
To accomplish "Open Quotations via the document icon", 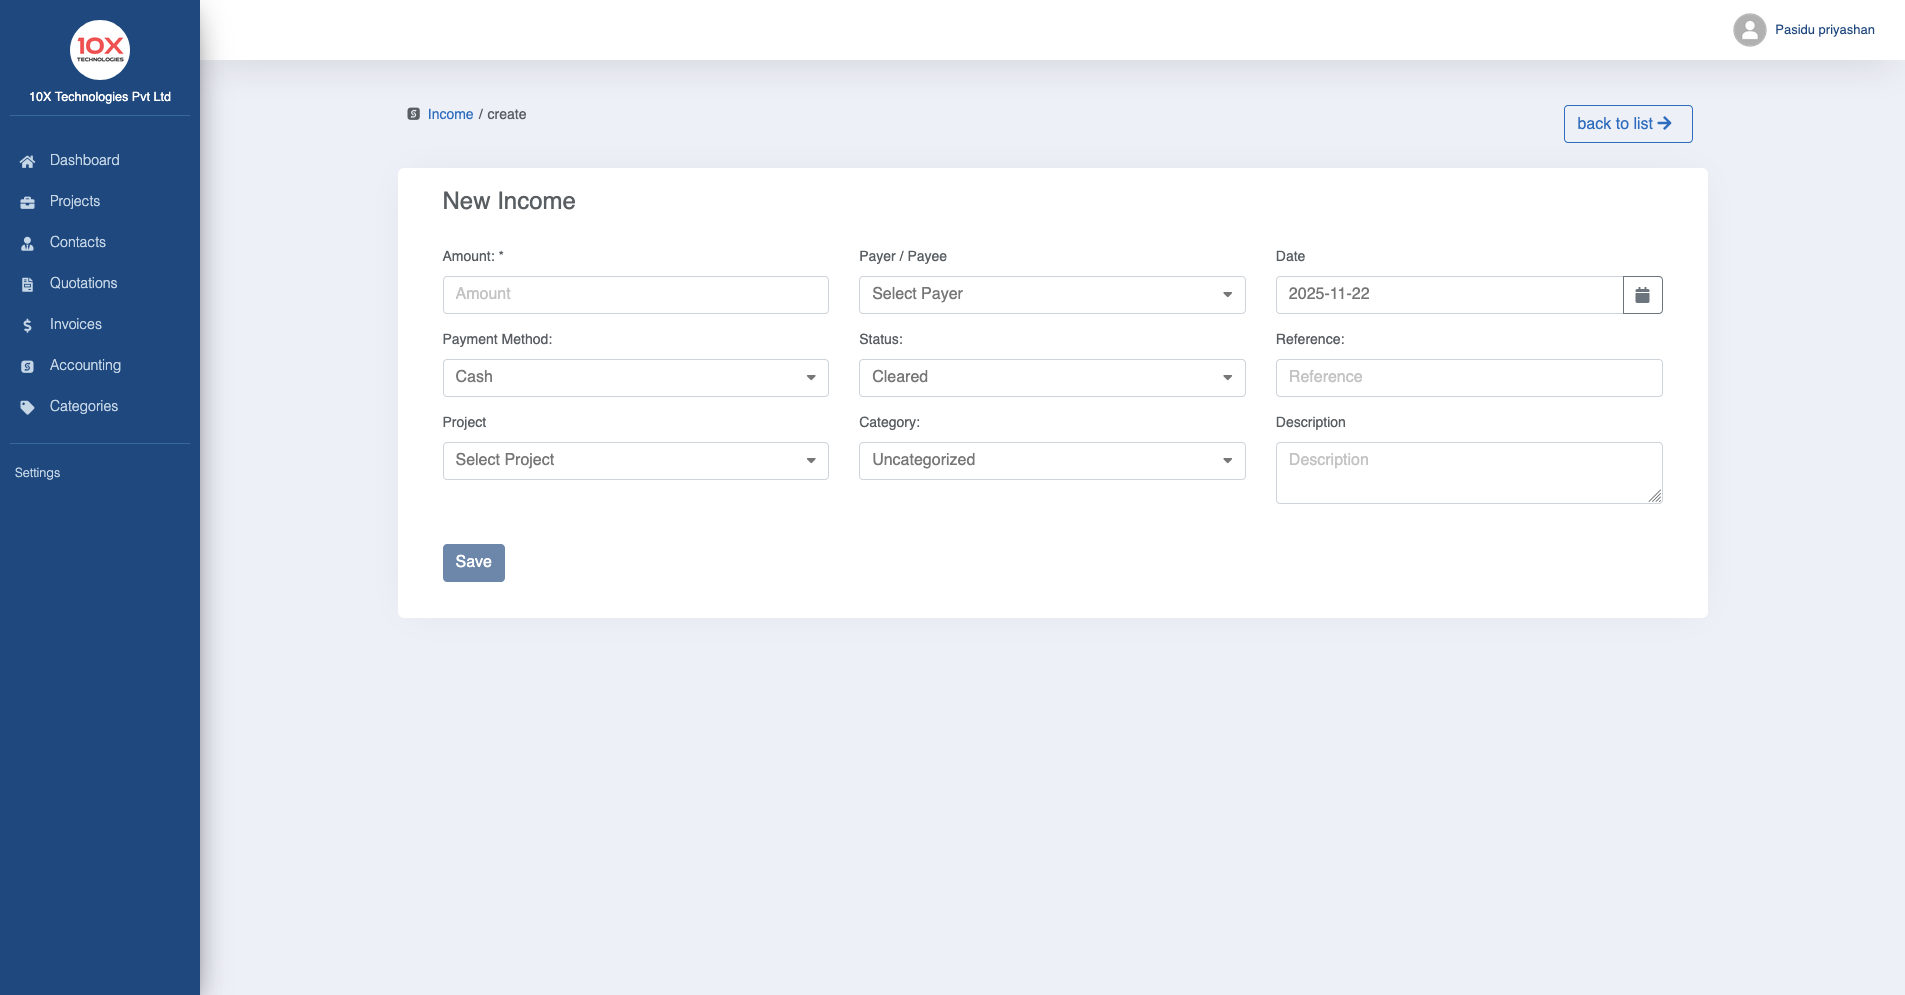I will [x=27, y=284].
